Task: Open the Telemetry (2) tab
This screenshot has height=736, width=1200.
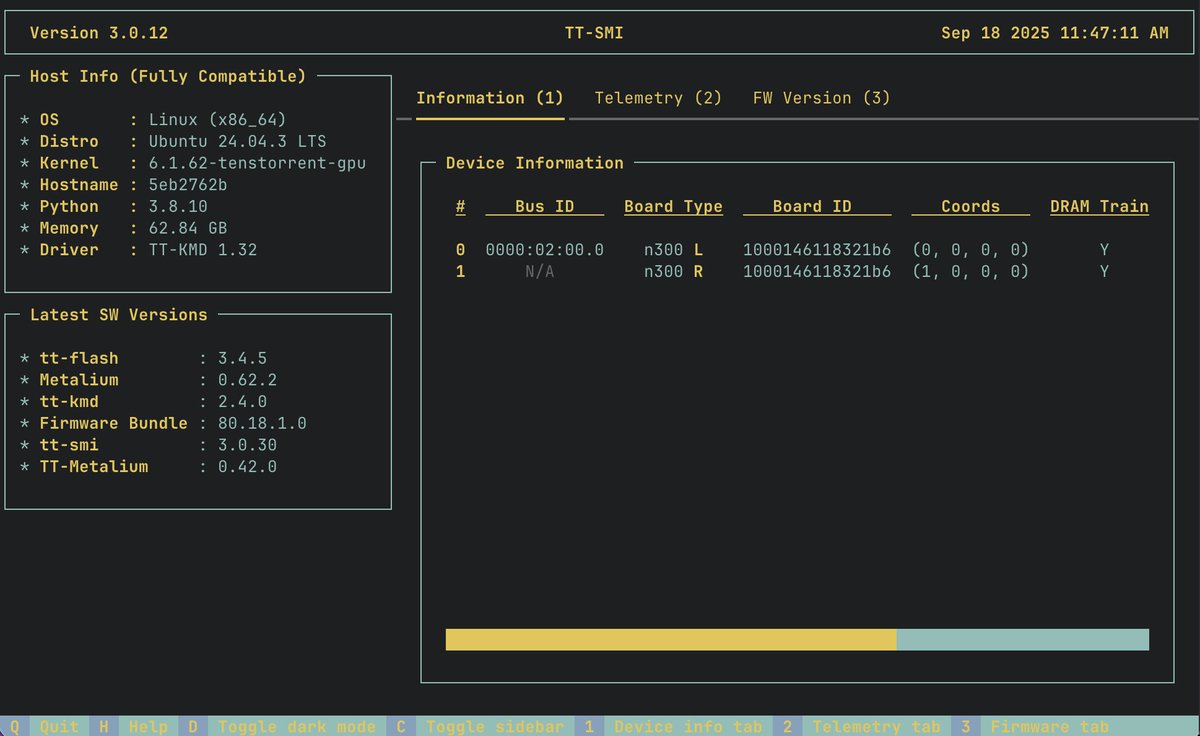Action: coord(658,98)
